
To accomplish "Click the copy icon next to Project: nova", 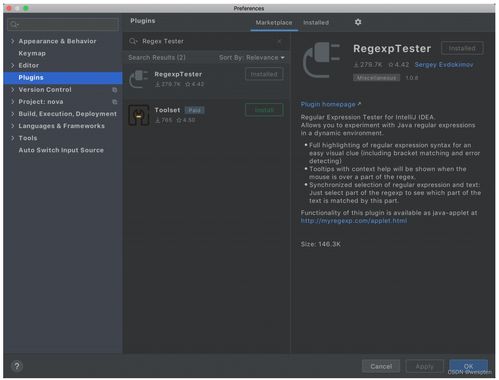I will click(114, 102).
